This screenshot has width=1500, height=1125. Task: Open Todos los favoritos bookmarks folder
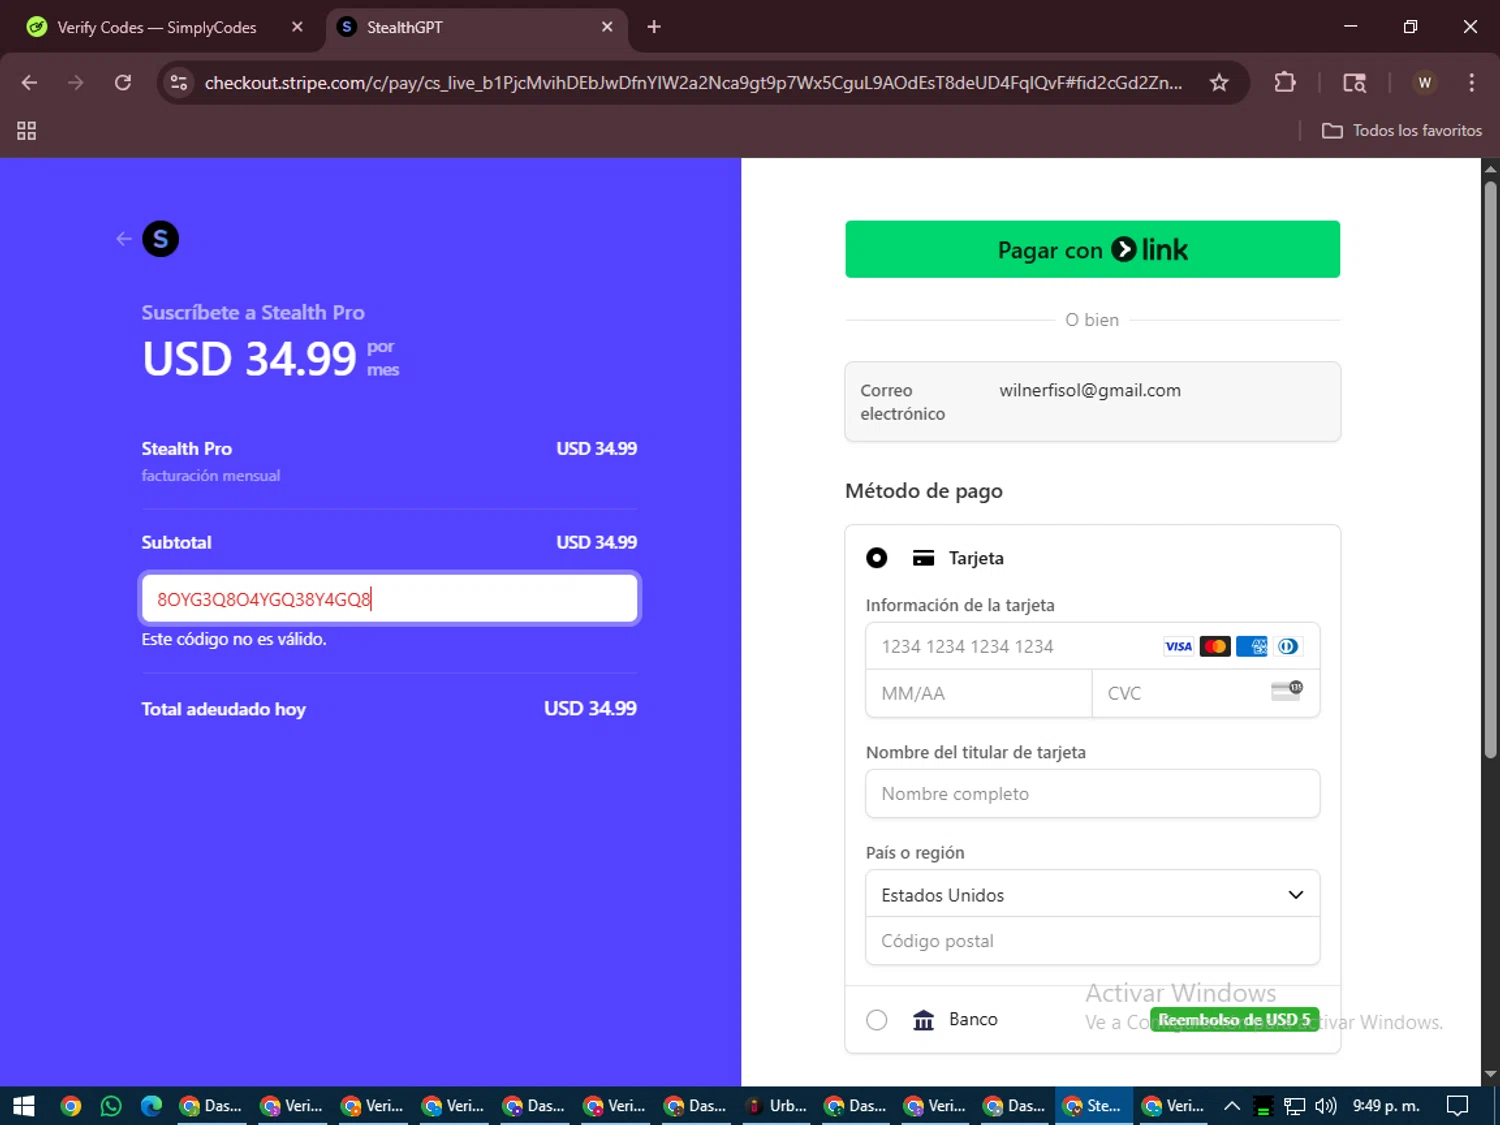[1402, 131]
